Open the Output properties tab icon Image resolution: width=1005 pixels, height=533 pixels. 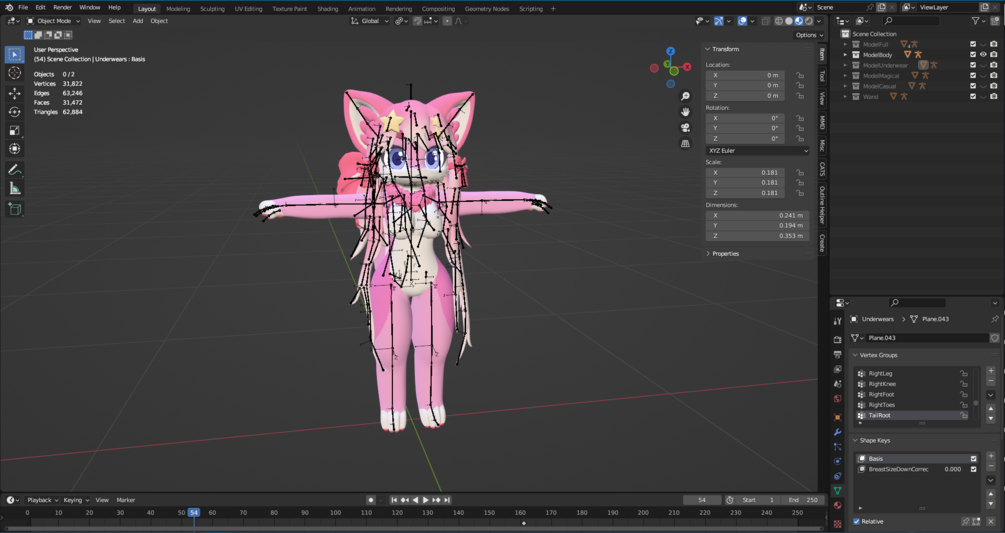point(837,354)
